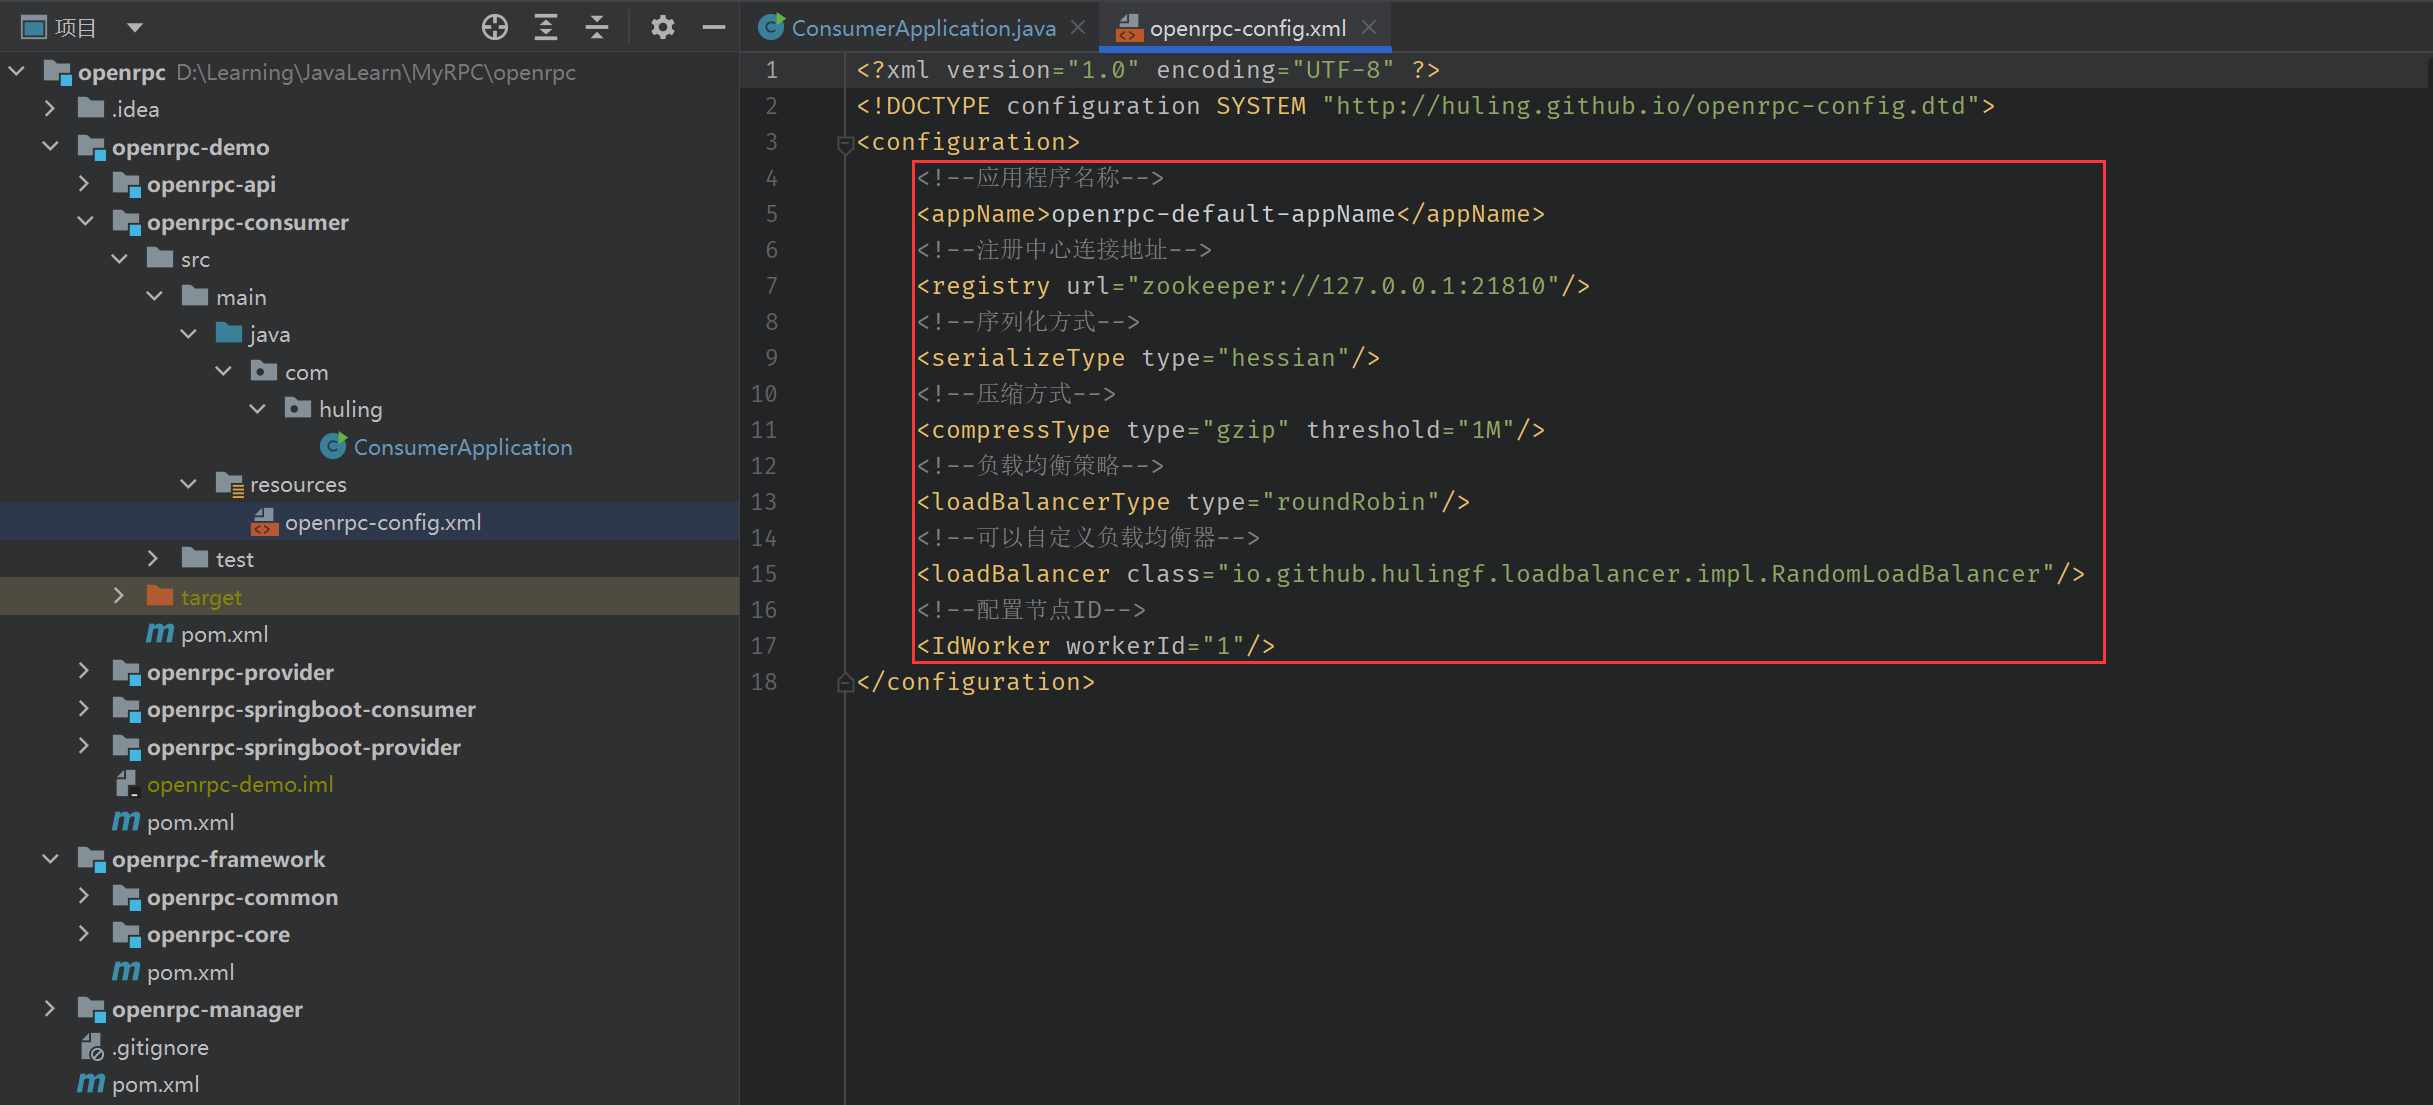Click line number 7 in the gutter
This screenshot has height=1105, width=2433.
(x=771, y=286)
